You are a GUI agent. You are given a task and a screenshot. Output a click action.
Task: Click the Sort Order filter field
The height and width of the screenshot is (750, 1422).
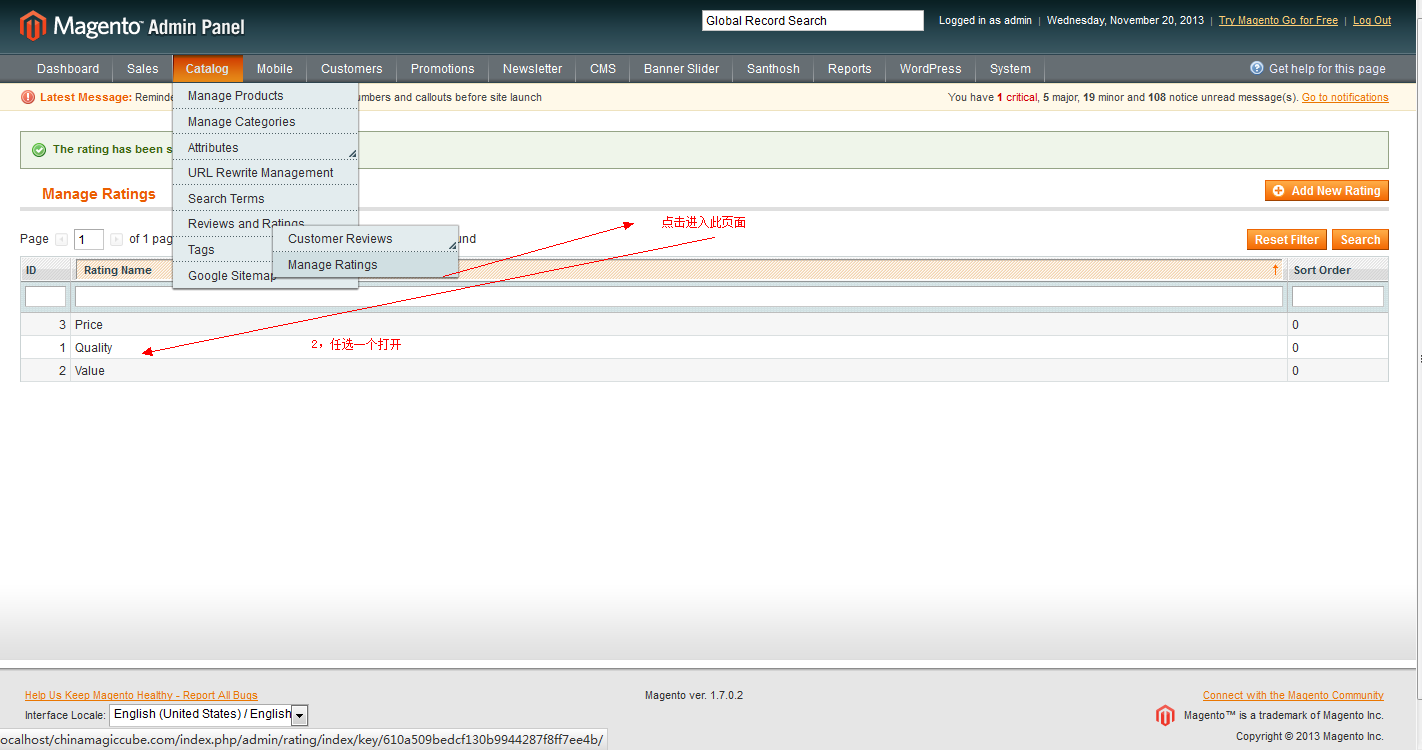click(1338, 297)
